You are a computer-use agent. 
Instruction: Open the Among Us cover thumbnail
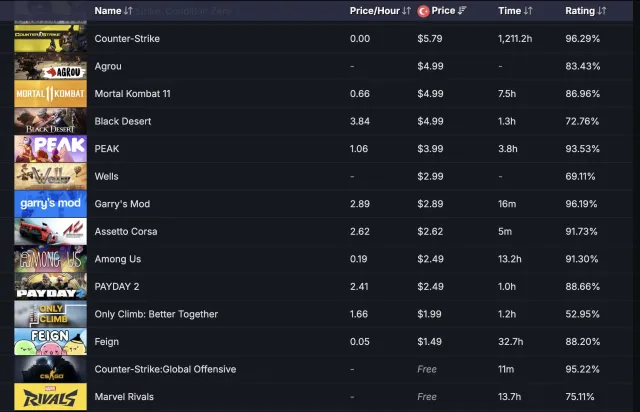pyautogui.click(x=51, y=259)
